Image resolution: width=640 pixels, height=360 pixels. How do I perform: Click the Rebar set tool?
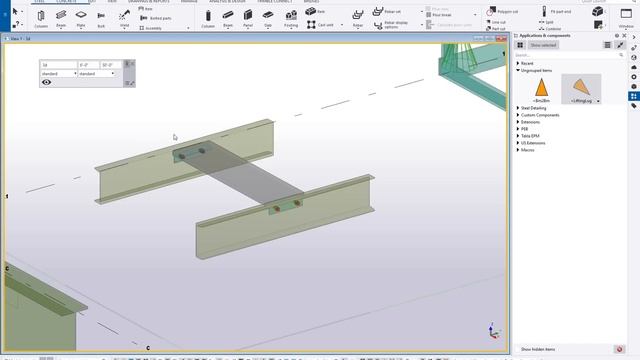pos(387,11)
